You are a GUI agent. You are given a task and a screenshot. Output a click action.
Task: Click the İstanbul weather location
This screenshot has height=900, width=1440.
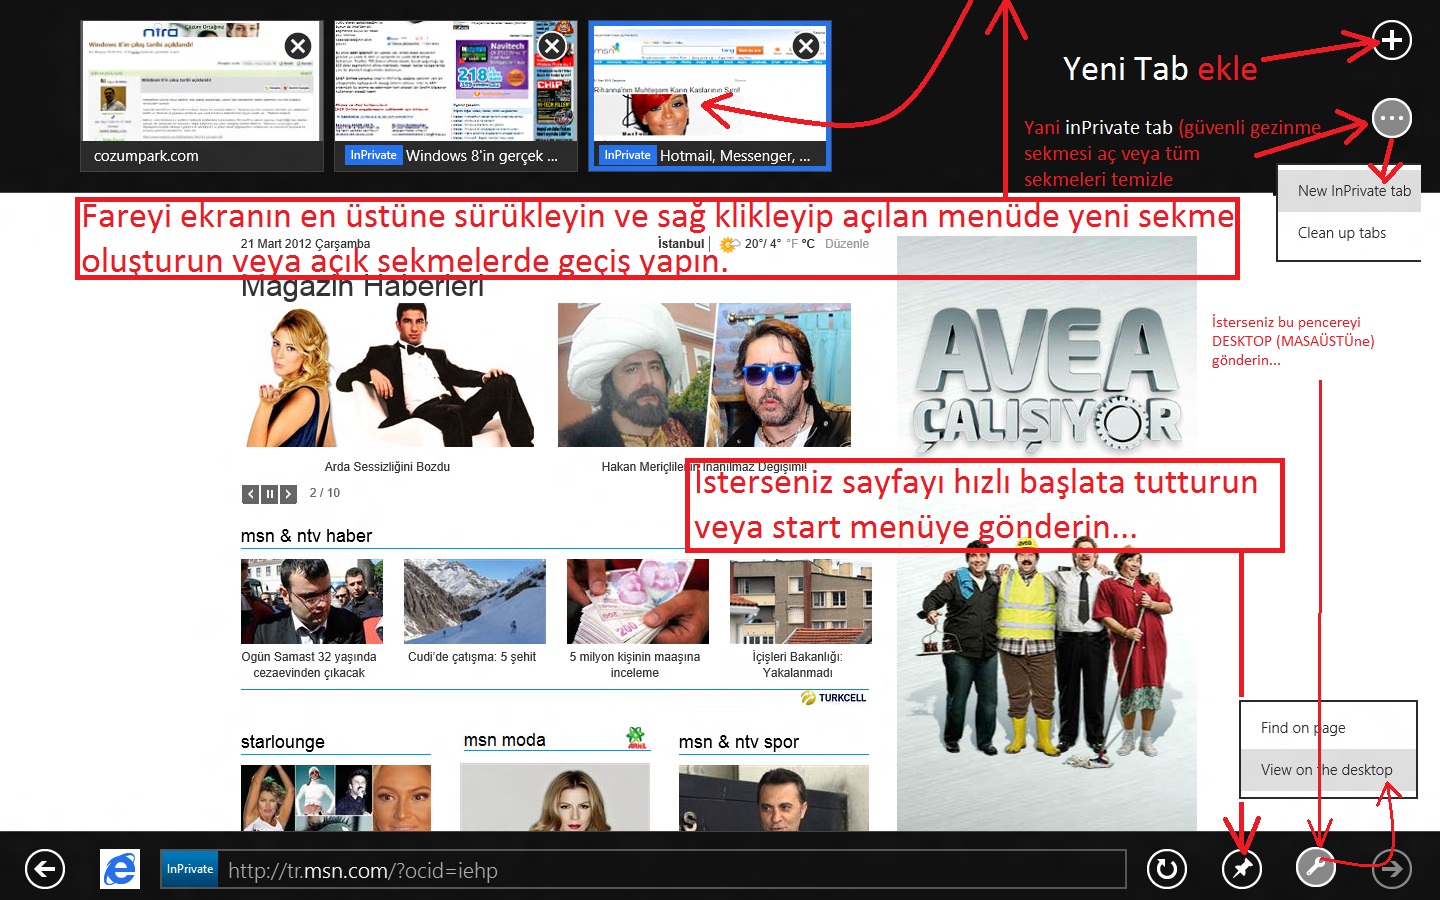pyautogui.click(x=681, y=244)
